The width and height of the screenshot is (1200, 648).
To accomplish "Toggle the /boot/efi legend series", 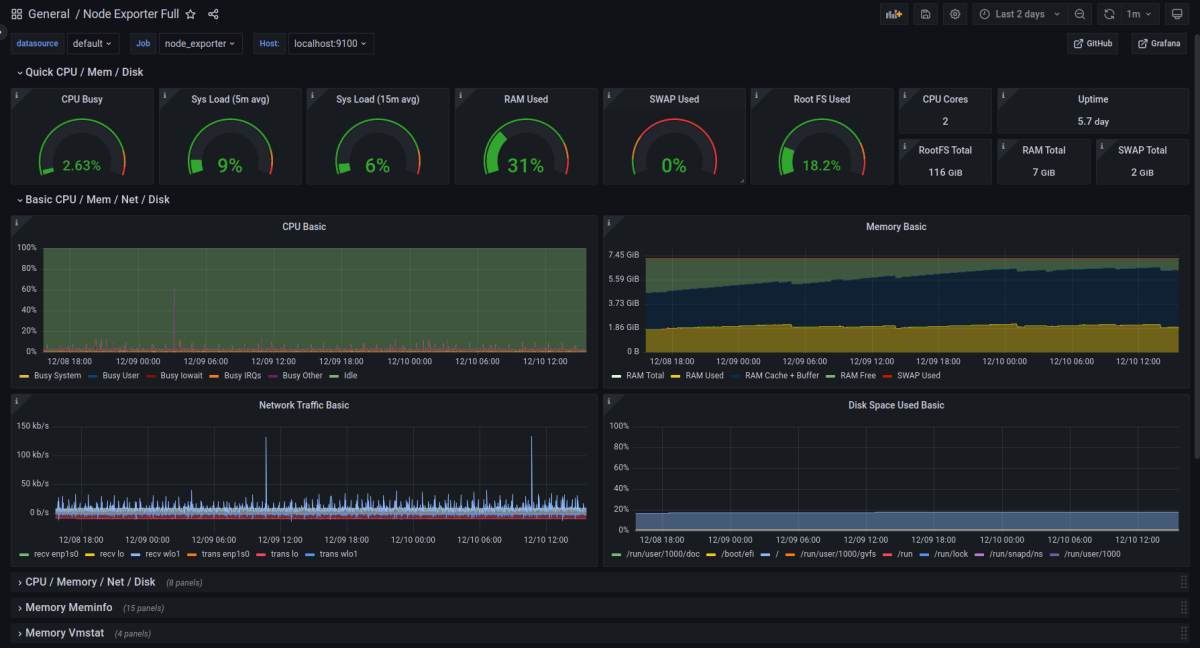I will coord(739,554).
